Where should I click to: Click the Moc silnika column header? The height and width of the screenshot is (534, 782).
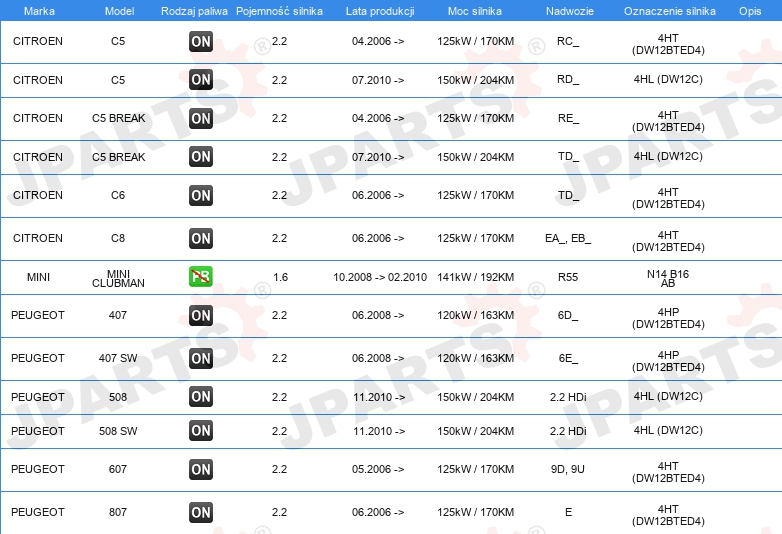[x=475, y=11]
